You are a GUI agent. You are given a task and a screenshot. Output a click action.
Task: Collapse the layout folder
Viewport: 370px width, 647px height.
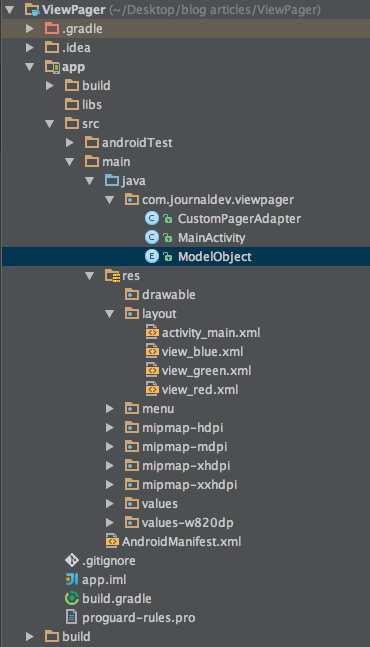click(110, 314)
